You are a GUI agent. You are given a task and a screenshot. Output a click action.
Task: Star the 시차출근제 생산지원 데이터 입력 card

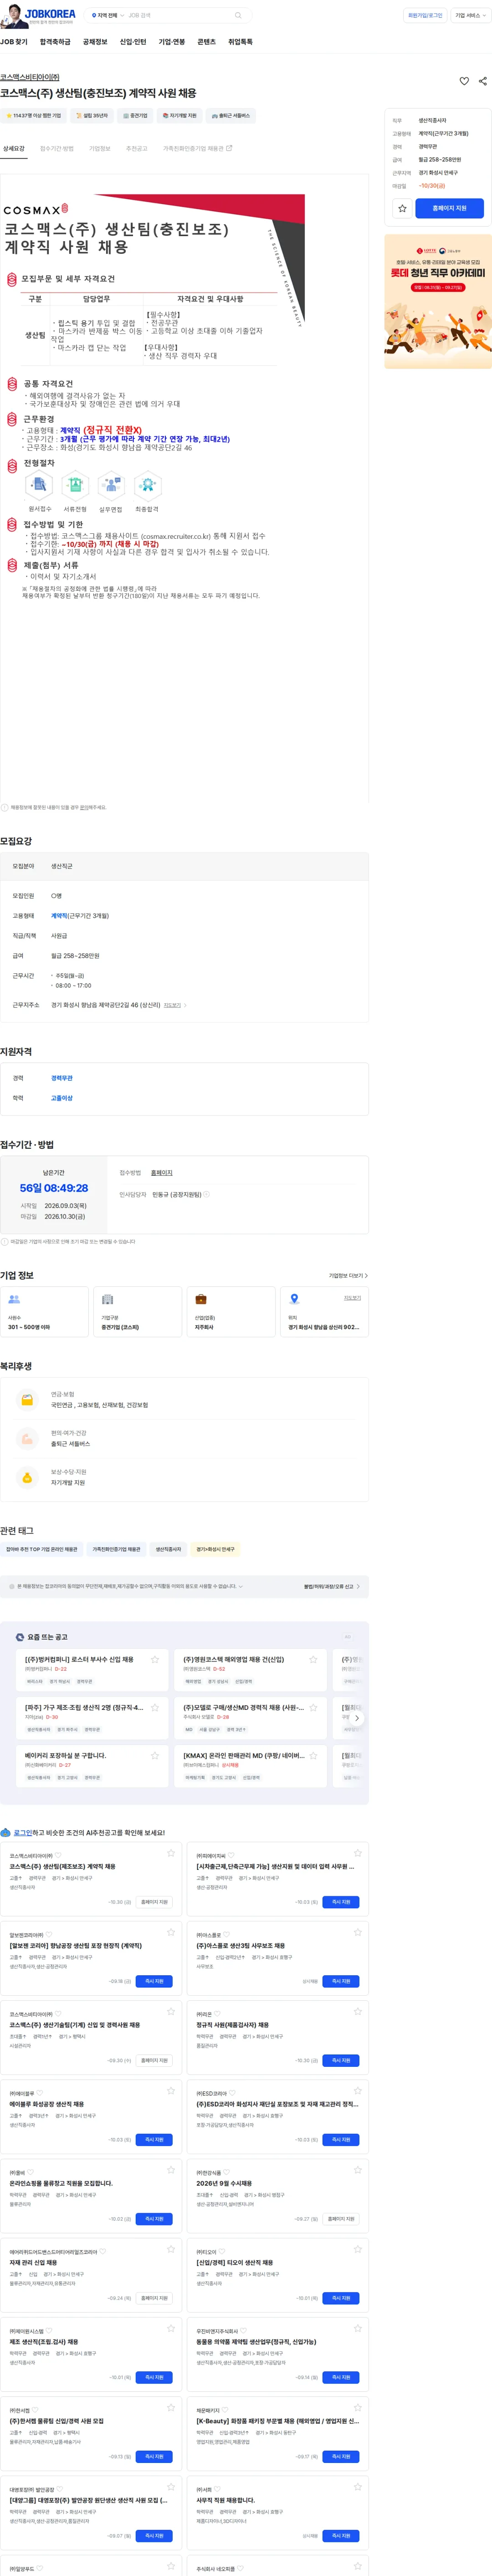[x=357, y=1853]
